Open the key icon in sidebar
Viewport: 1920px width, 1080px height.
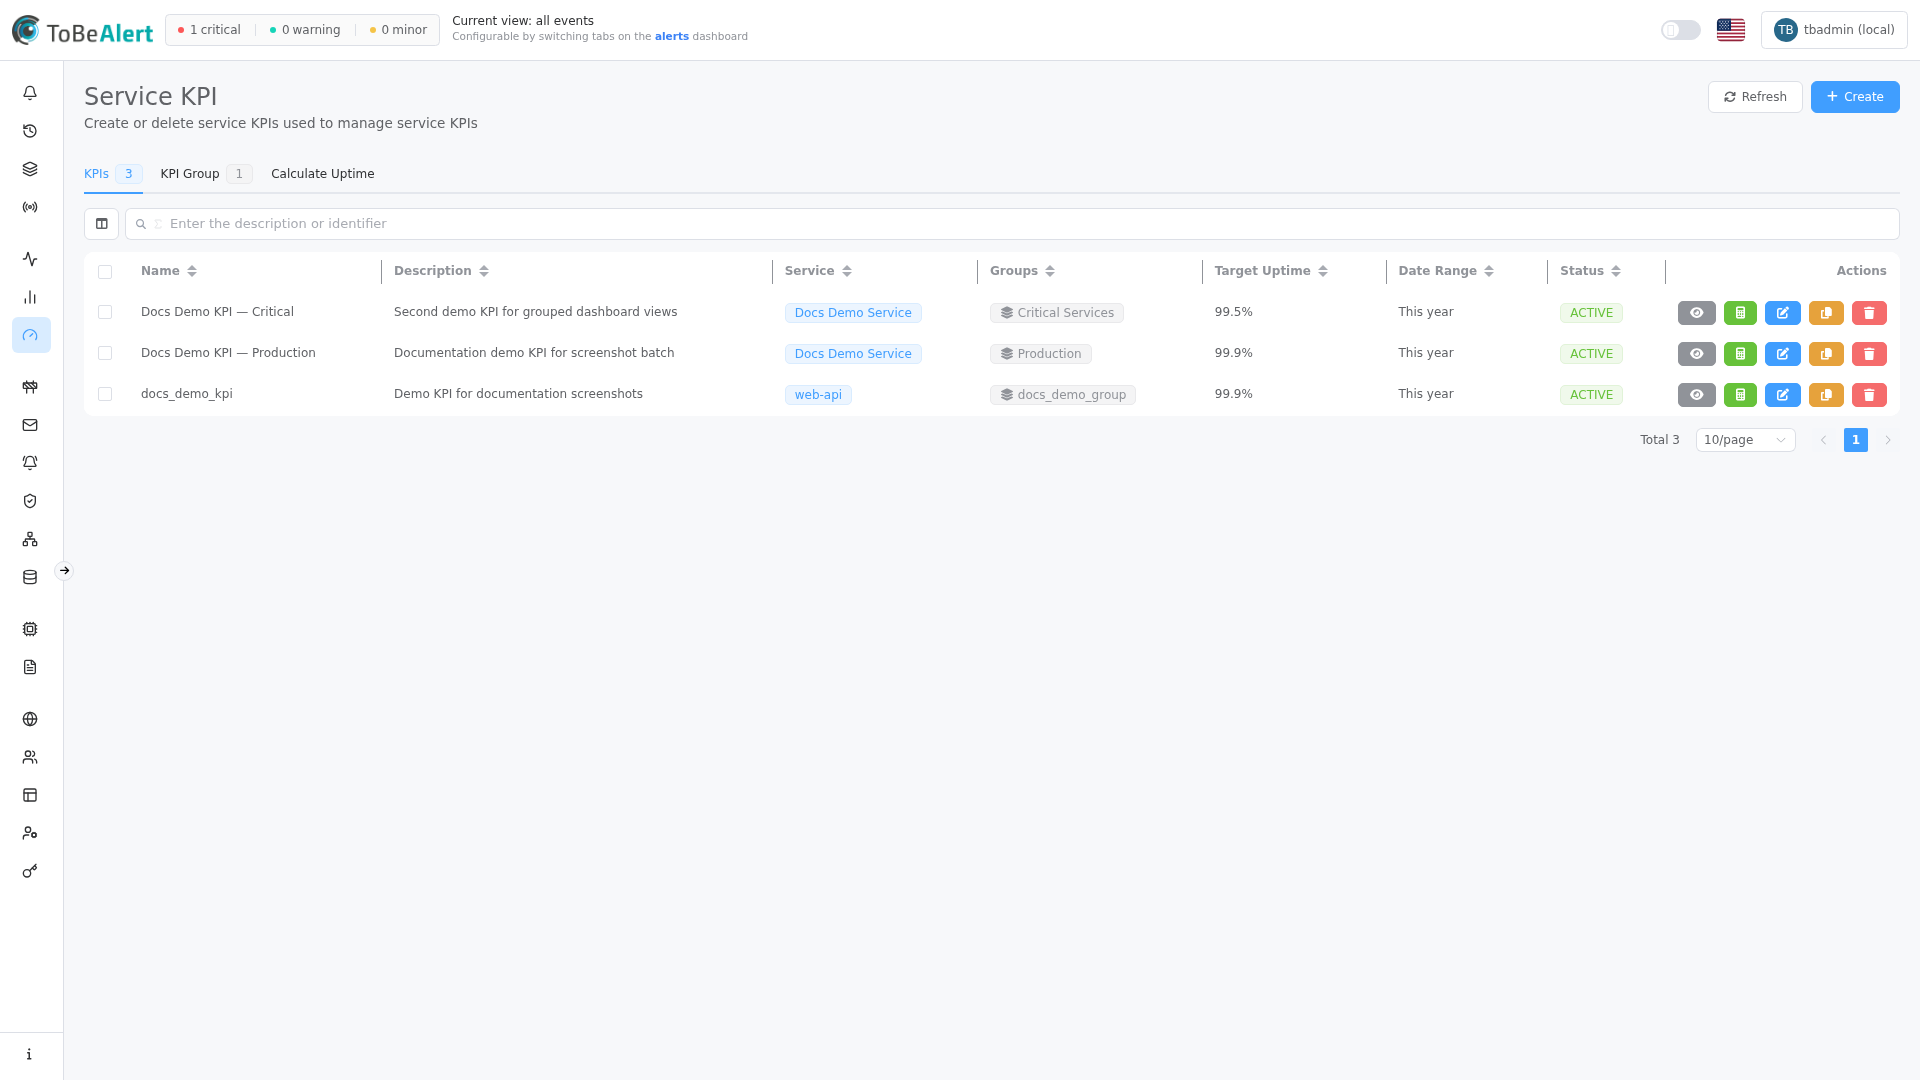[x=30, y=871]
